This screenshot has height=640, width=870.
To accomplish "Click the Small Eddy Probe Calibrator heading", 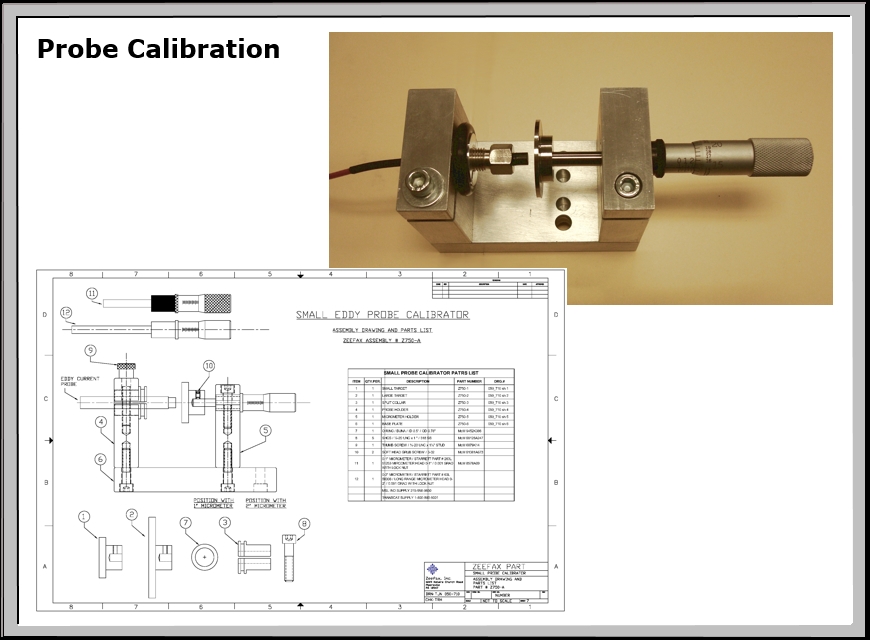I will pyautogui.click(x=382, y=315).
